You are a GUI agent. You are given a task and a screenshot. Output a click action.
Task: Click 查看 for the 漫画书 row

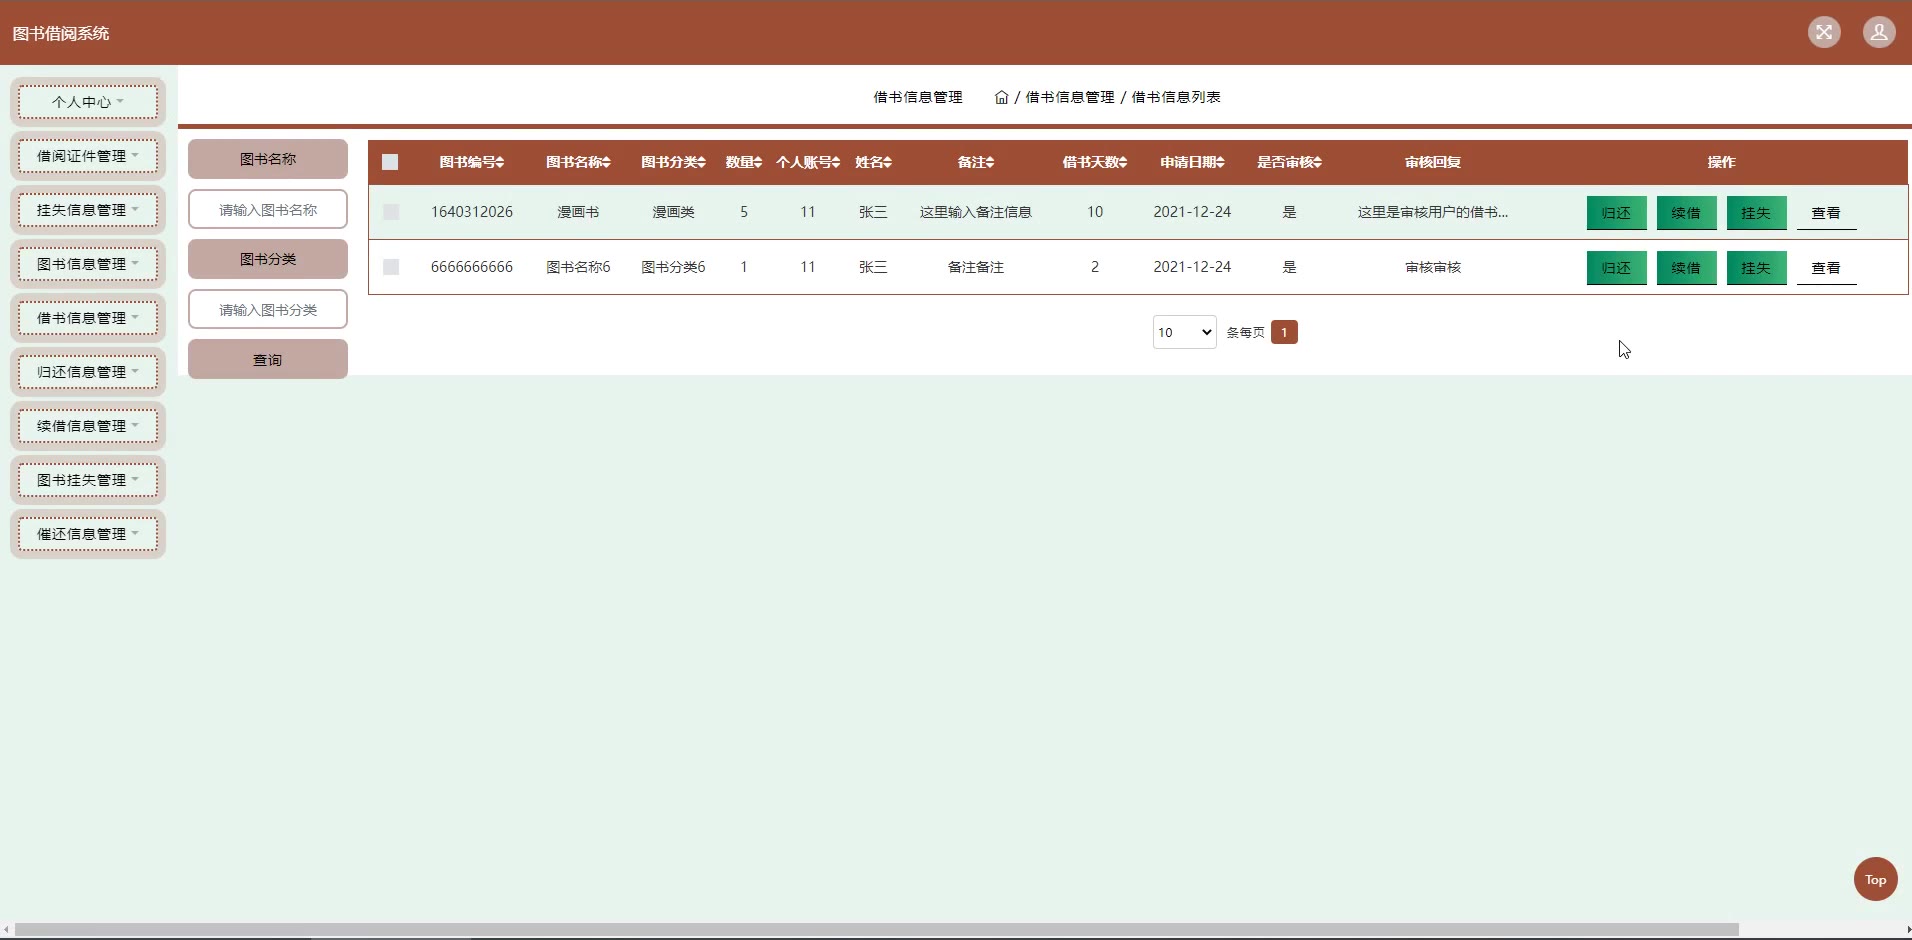point(1826,213)
